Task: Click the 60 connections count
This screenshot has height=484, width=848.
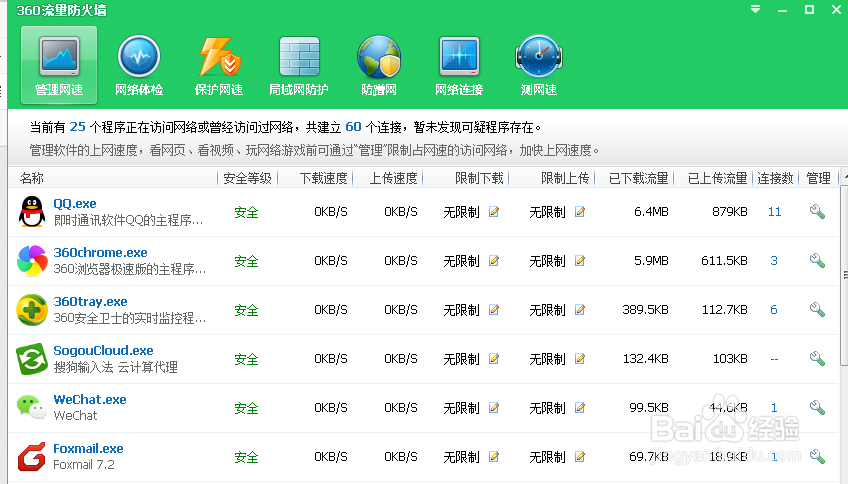Action: click(353, 127)
